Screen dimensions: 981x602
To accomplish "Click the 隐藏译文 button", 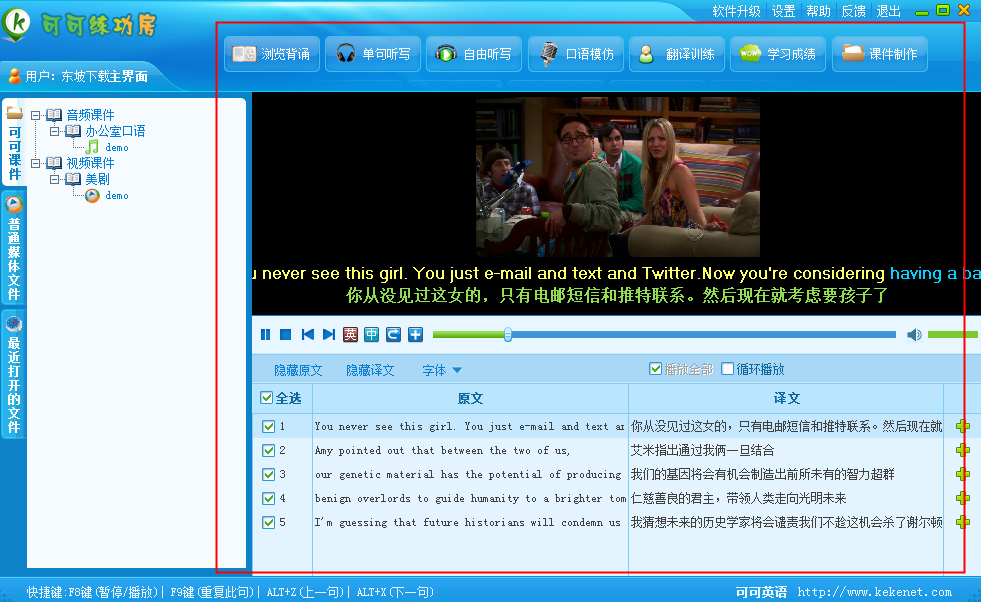I will (x=370, y=370).
